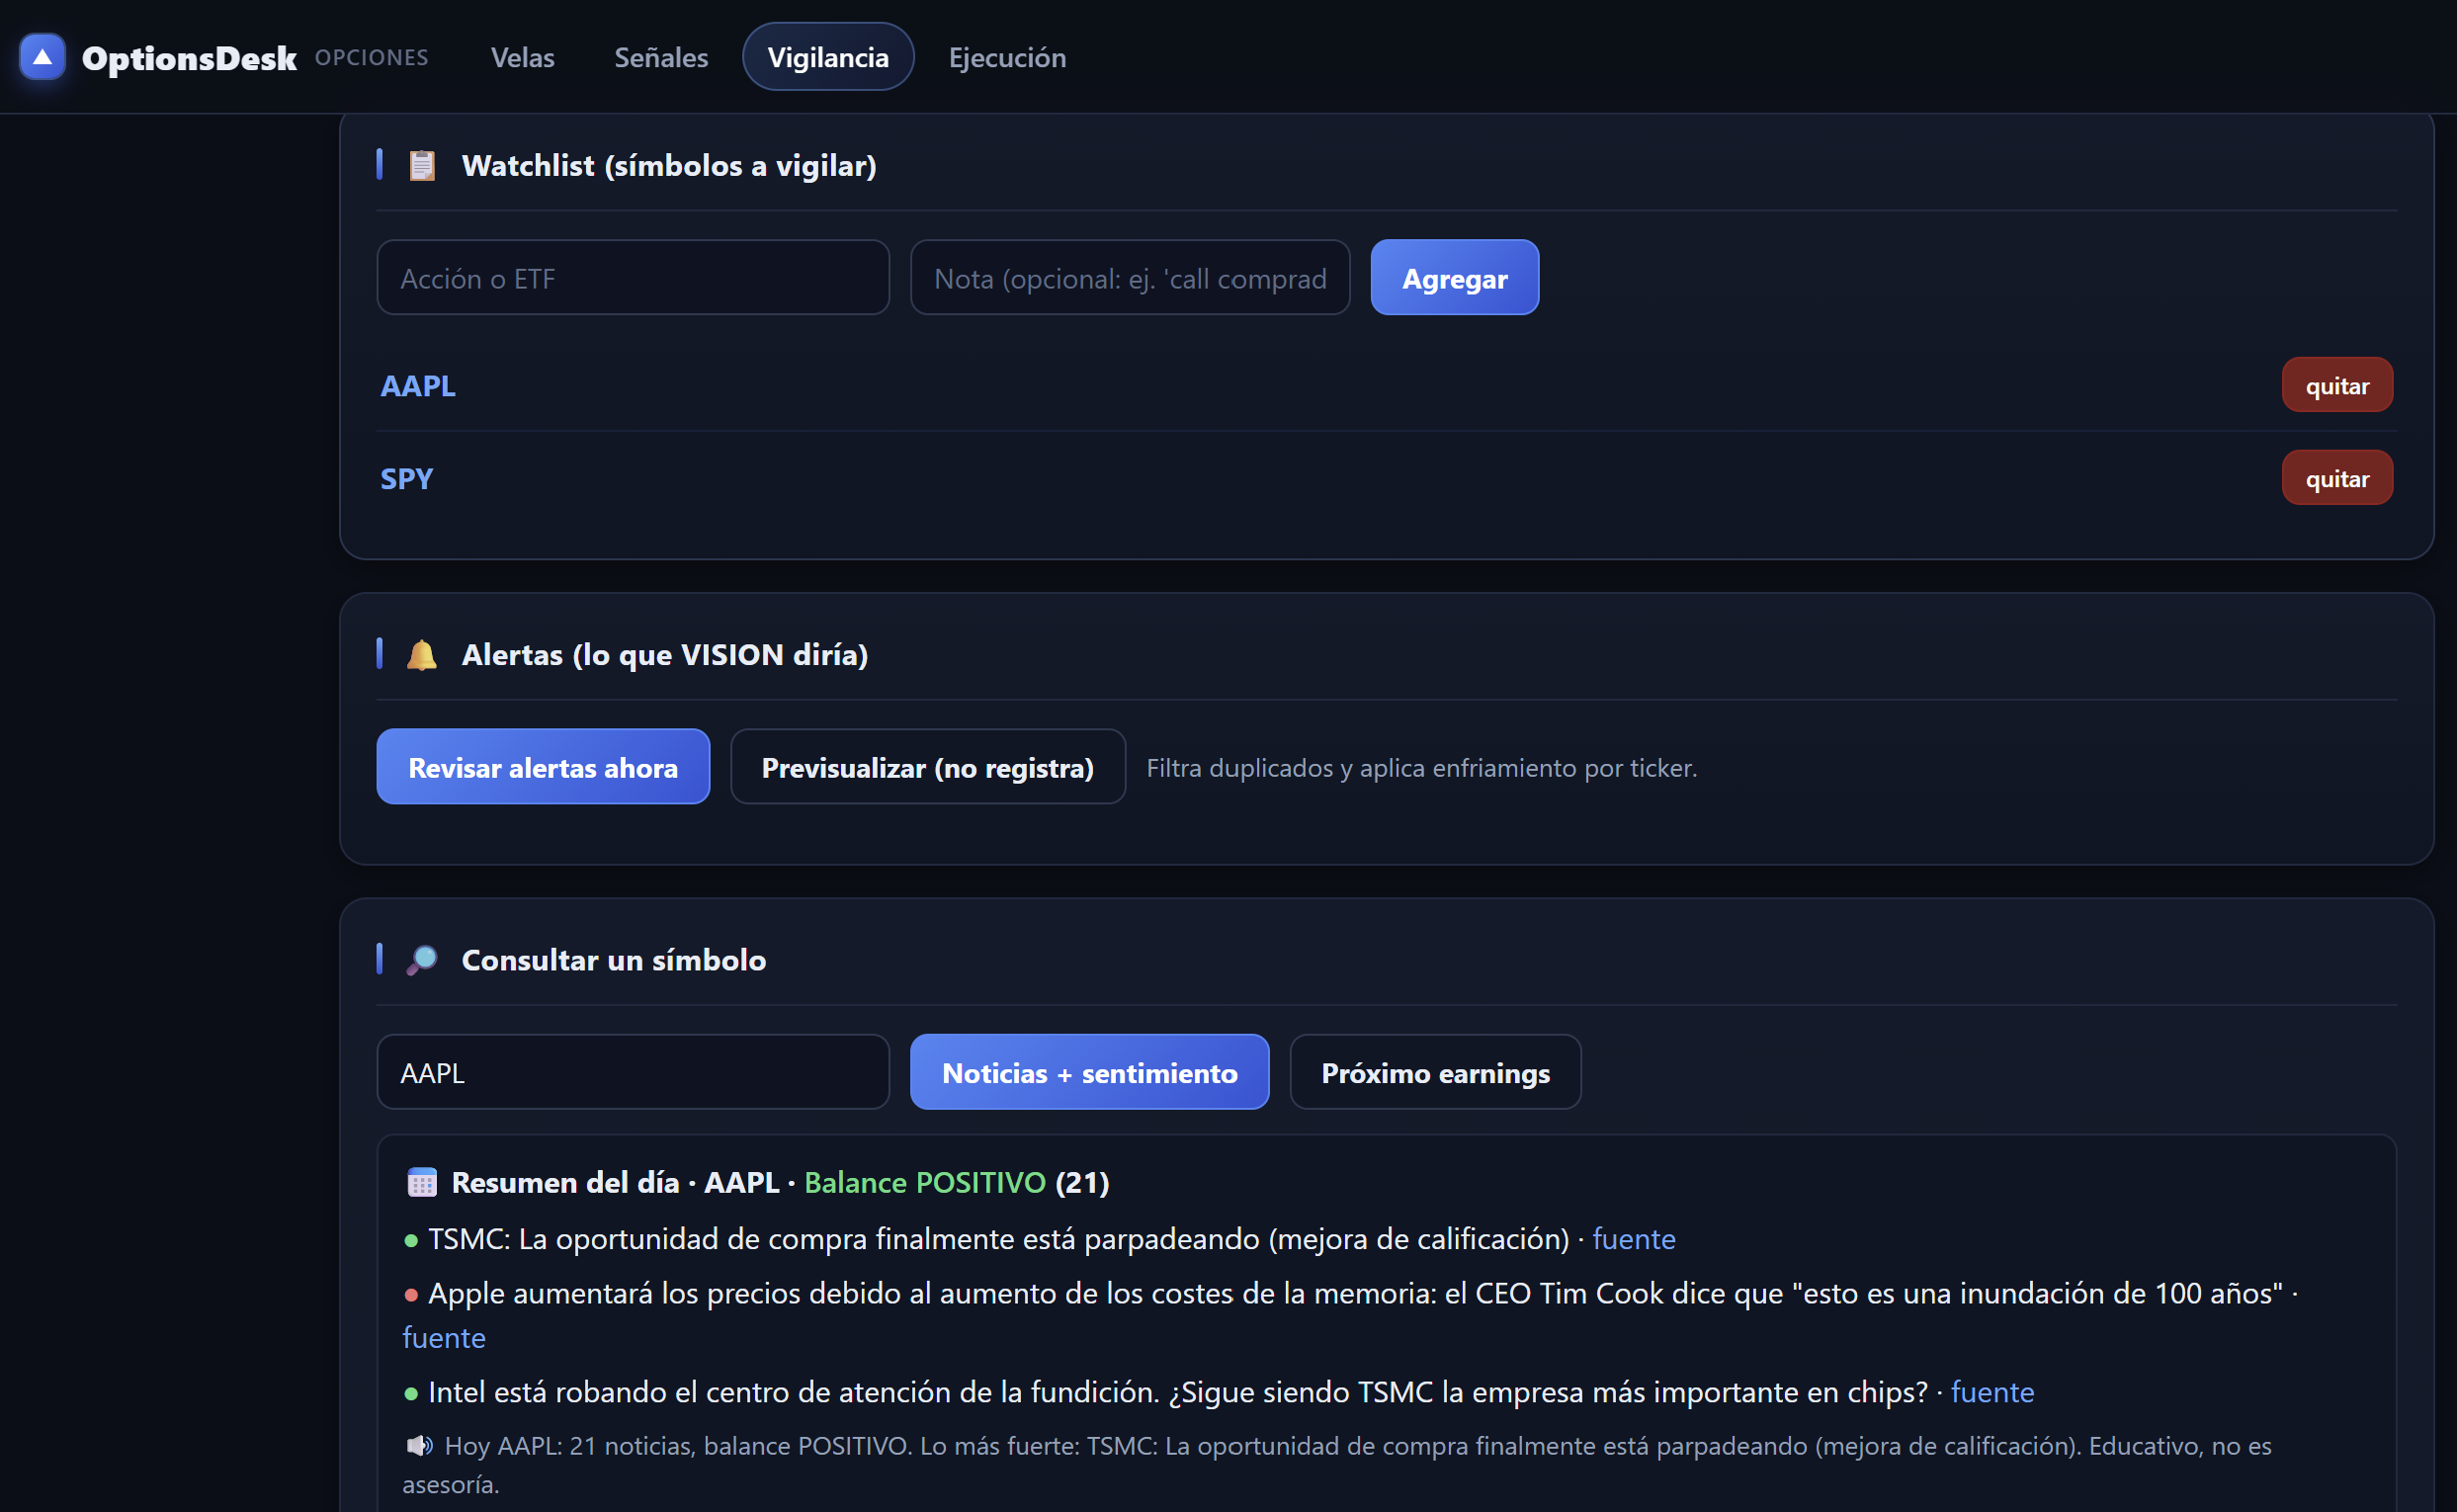The image size is (2457, 1512).
Task: Click the red dot beside Apple aumentará headline
Action: point(411,1295)
